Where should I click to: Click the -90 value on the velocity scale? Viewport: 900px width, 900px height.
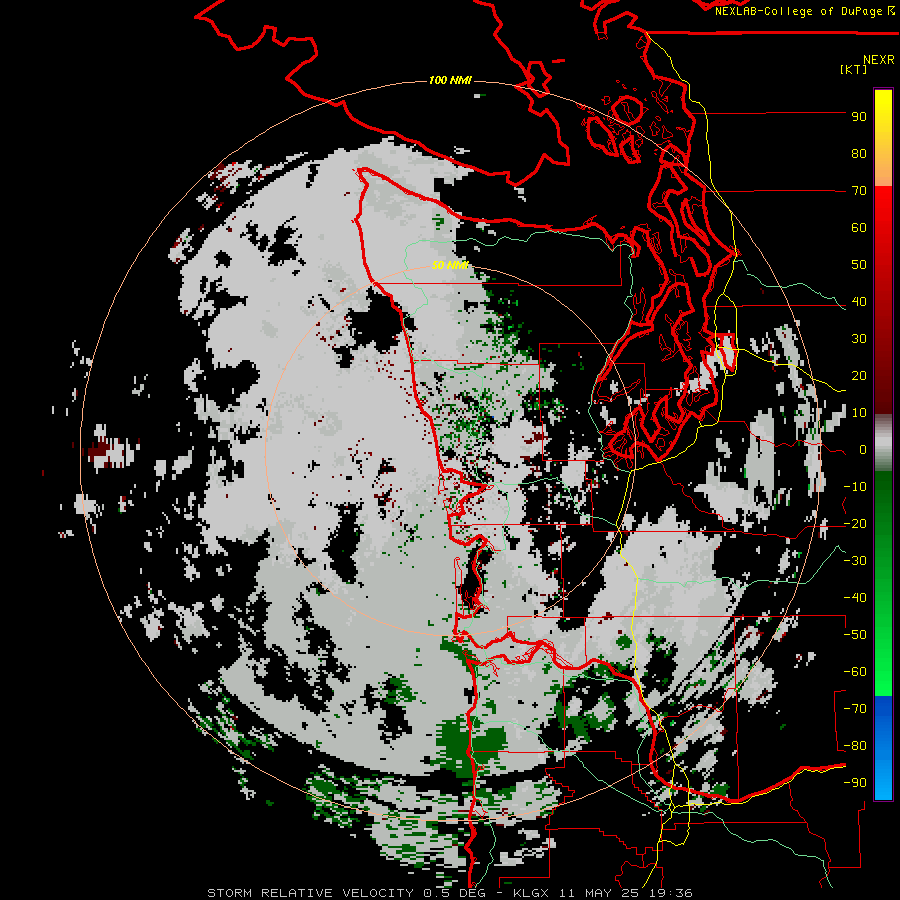[x=855, y=783]
